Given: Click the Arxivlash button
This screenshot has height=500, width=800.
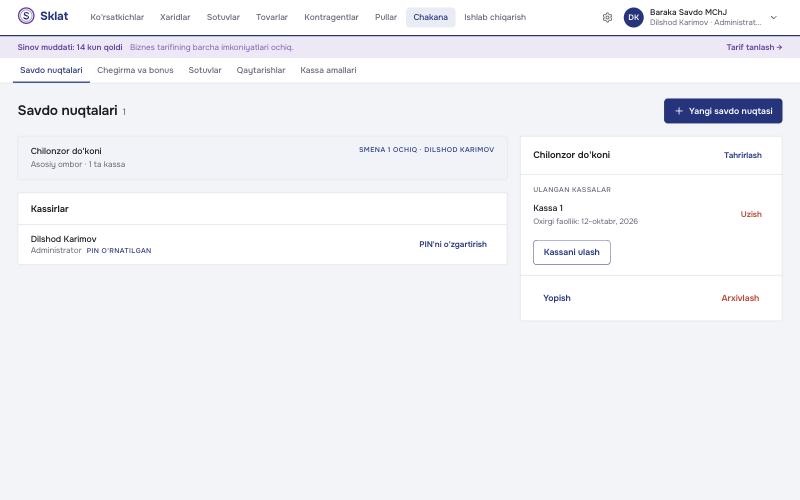Looking at the screenshot, I should point(740,298).
